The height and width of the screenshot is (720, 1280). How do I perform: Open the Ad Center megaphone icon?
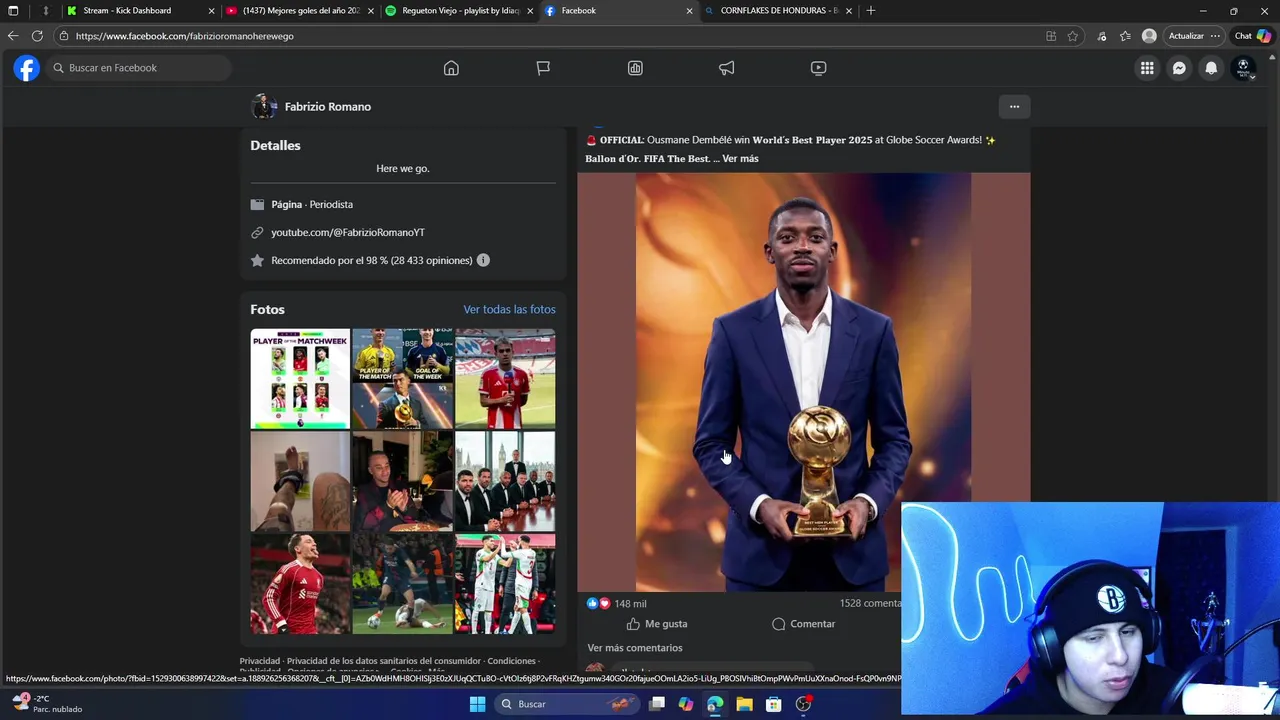(727, 68)
